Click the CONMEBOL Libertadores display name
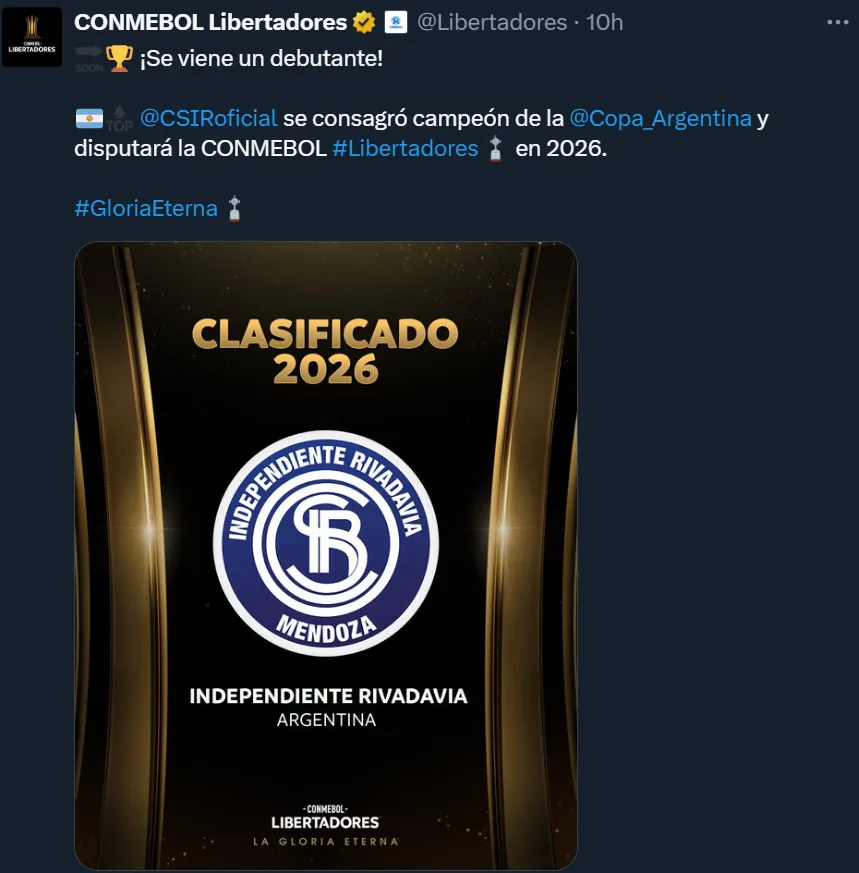 point(210,23)
